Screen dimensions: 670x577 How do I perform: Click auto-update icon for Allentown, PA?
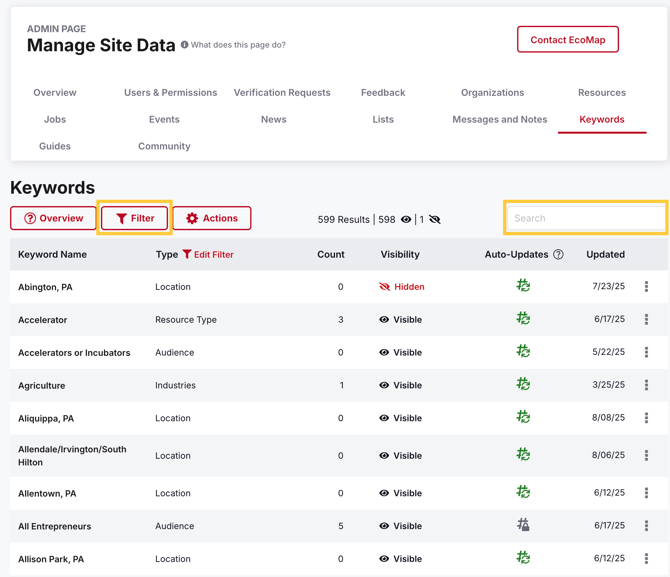pos(523,492)
